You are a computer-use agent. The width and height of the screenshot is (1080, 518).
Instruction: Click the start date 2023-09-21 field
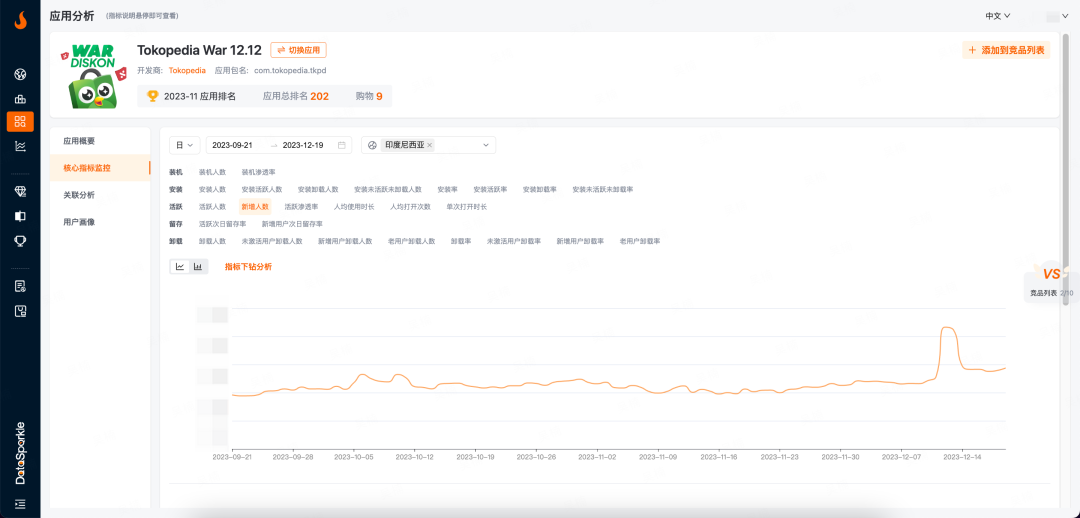(232, 145)
